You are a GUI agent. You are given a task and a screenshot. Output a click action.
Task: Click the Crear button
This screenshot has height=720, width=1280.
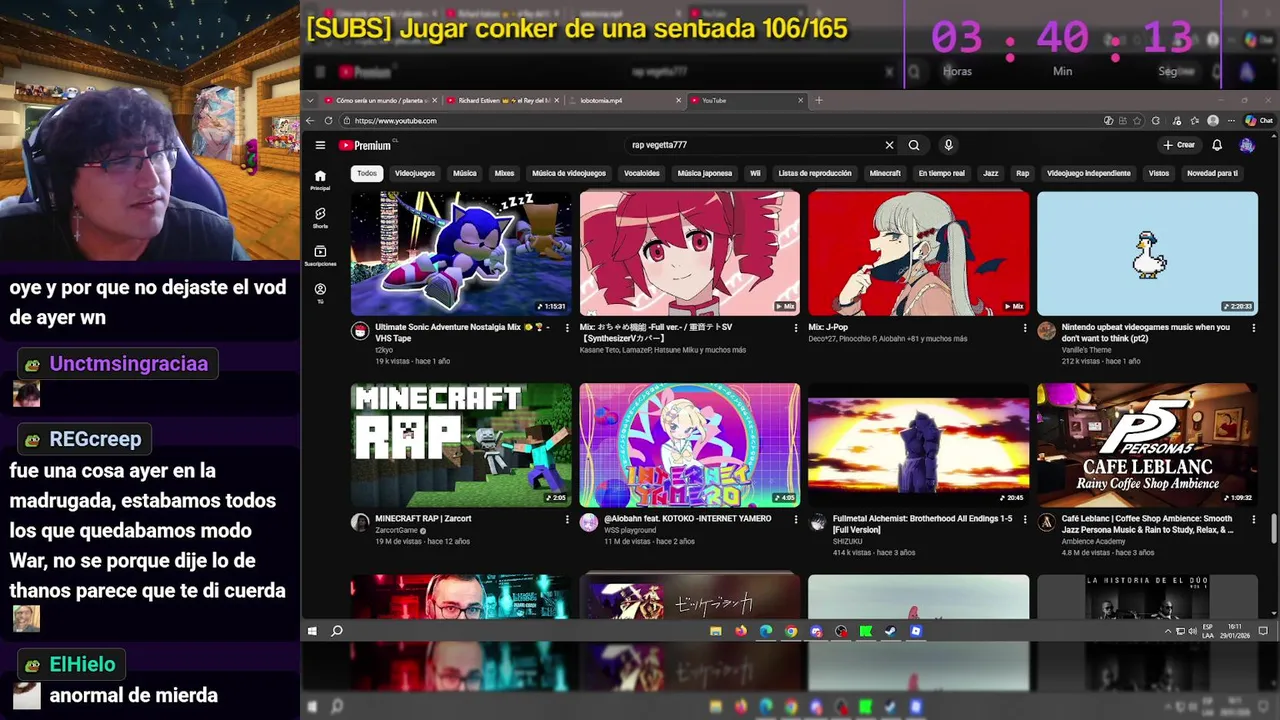tap(1179, 145)
